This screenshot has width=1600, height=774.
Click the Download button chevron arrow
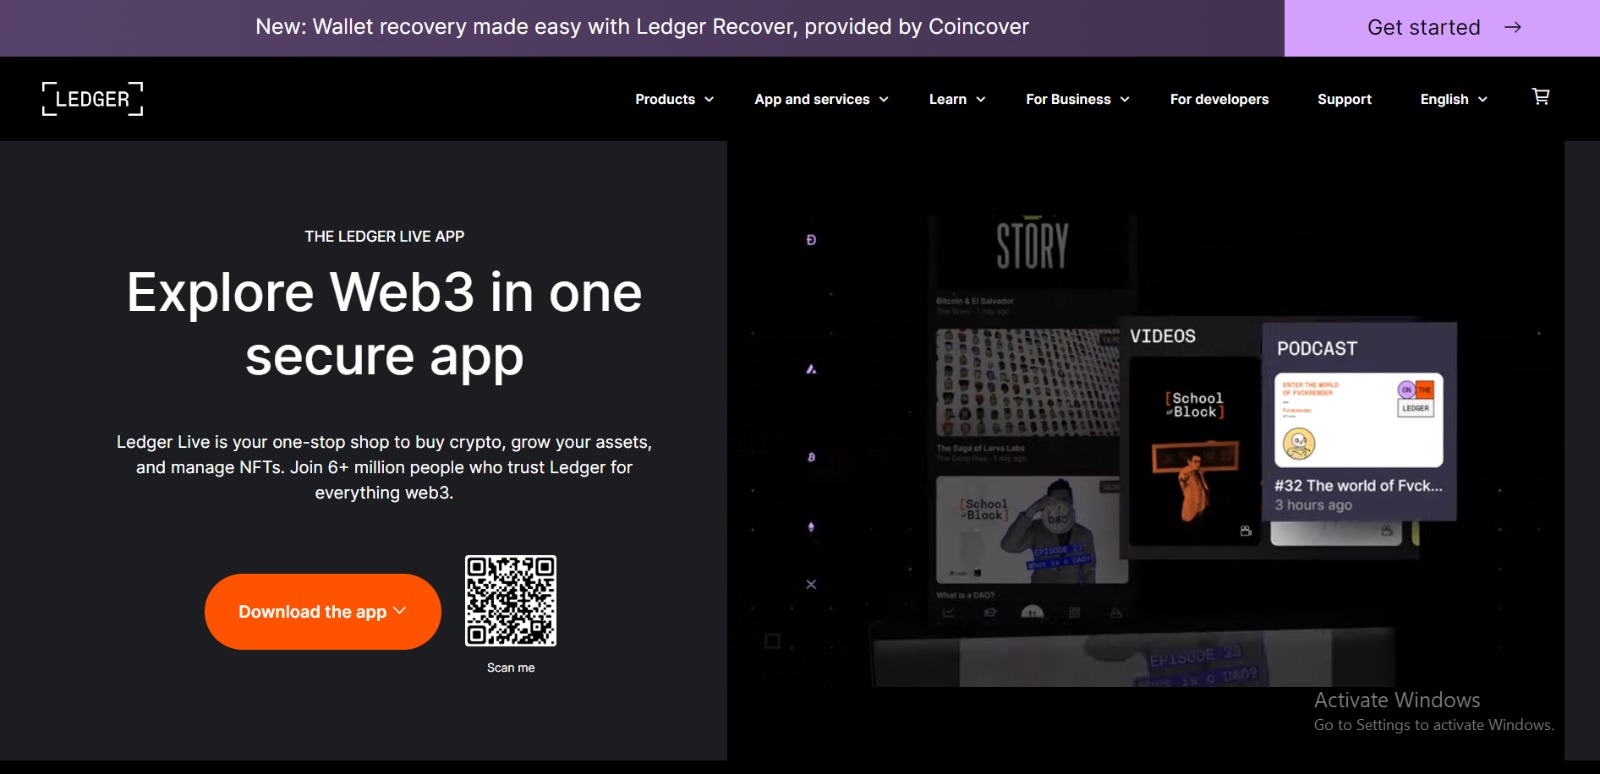click(400, 611)
